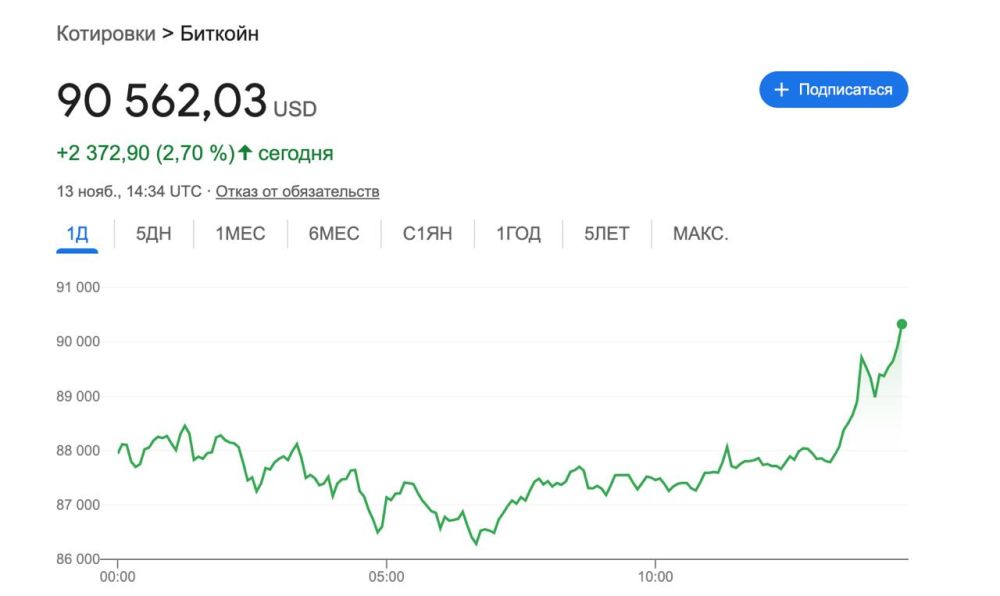Viewport: 1000px width, 596px height.
Task: Select the С1ЯН year-to-date tab
Action: [428, 232]
